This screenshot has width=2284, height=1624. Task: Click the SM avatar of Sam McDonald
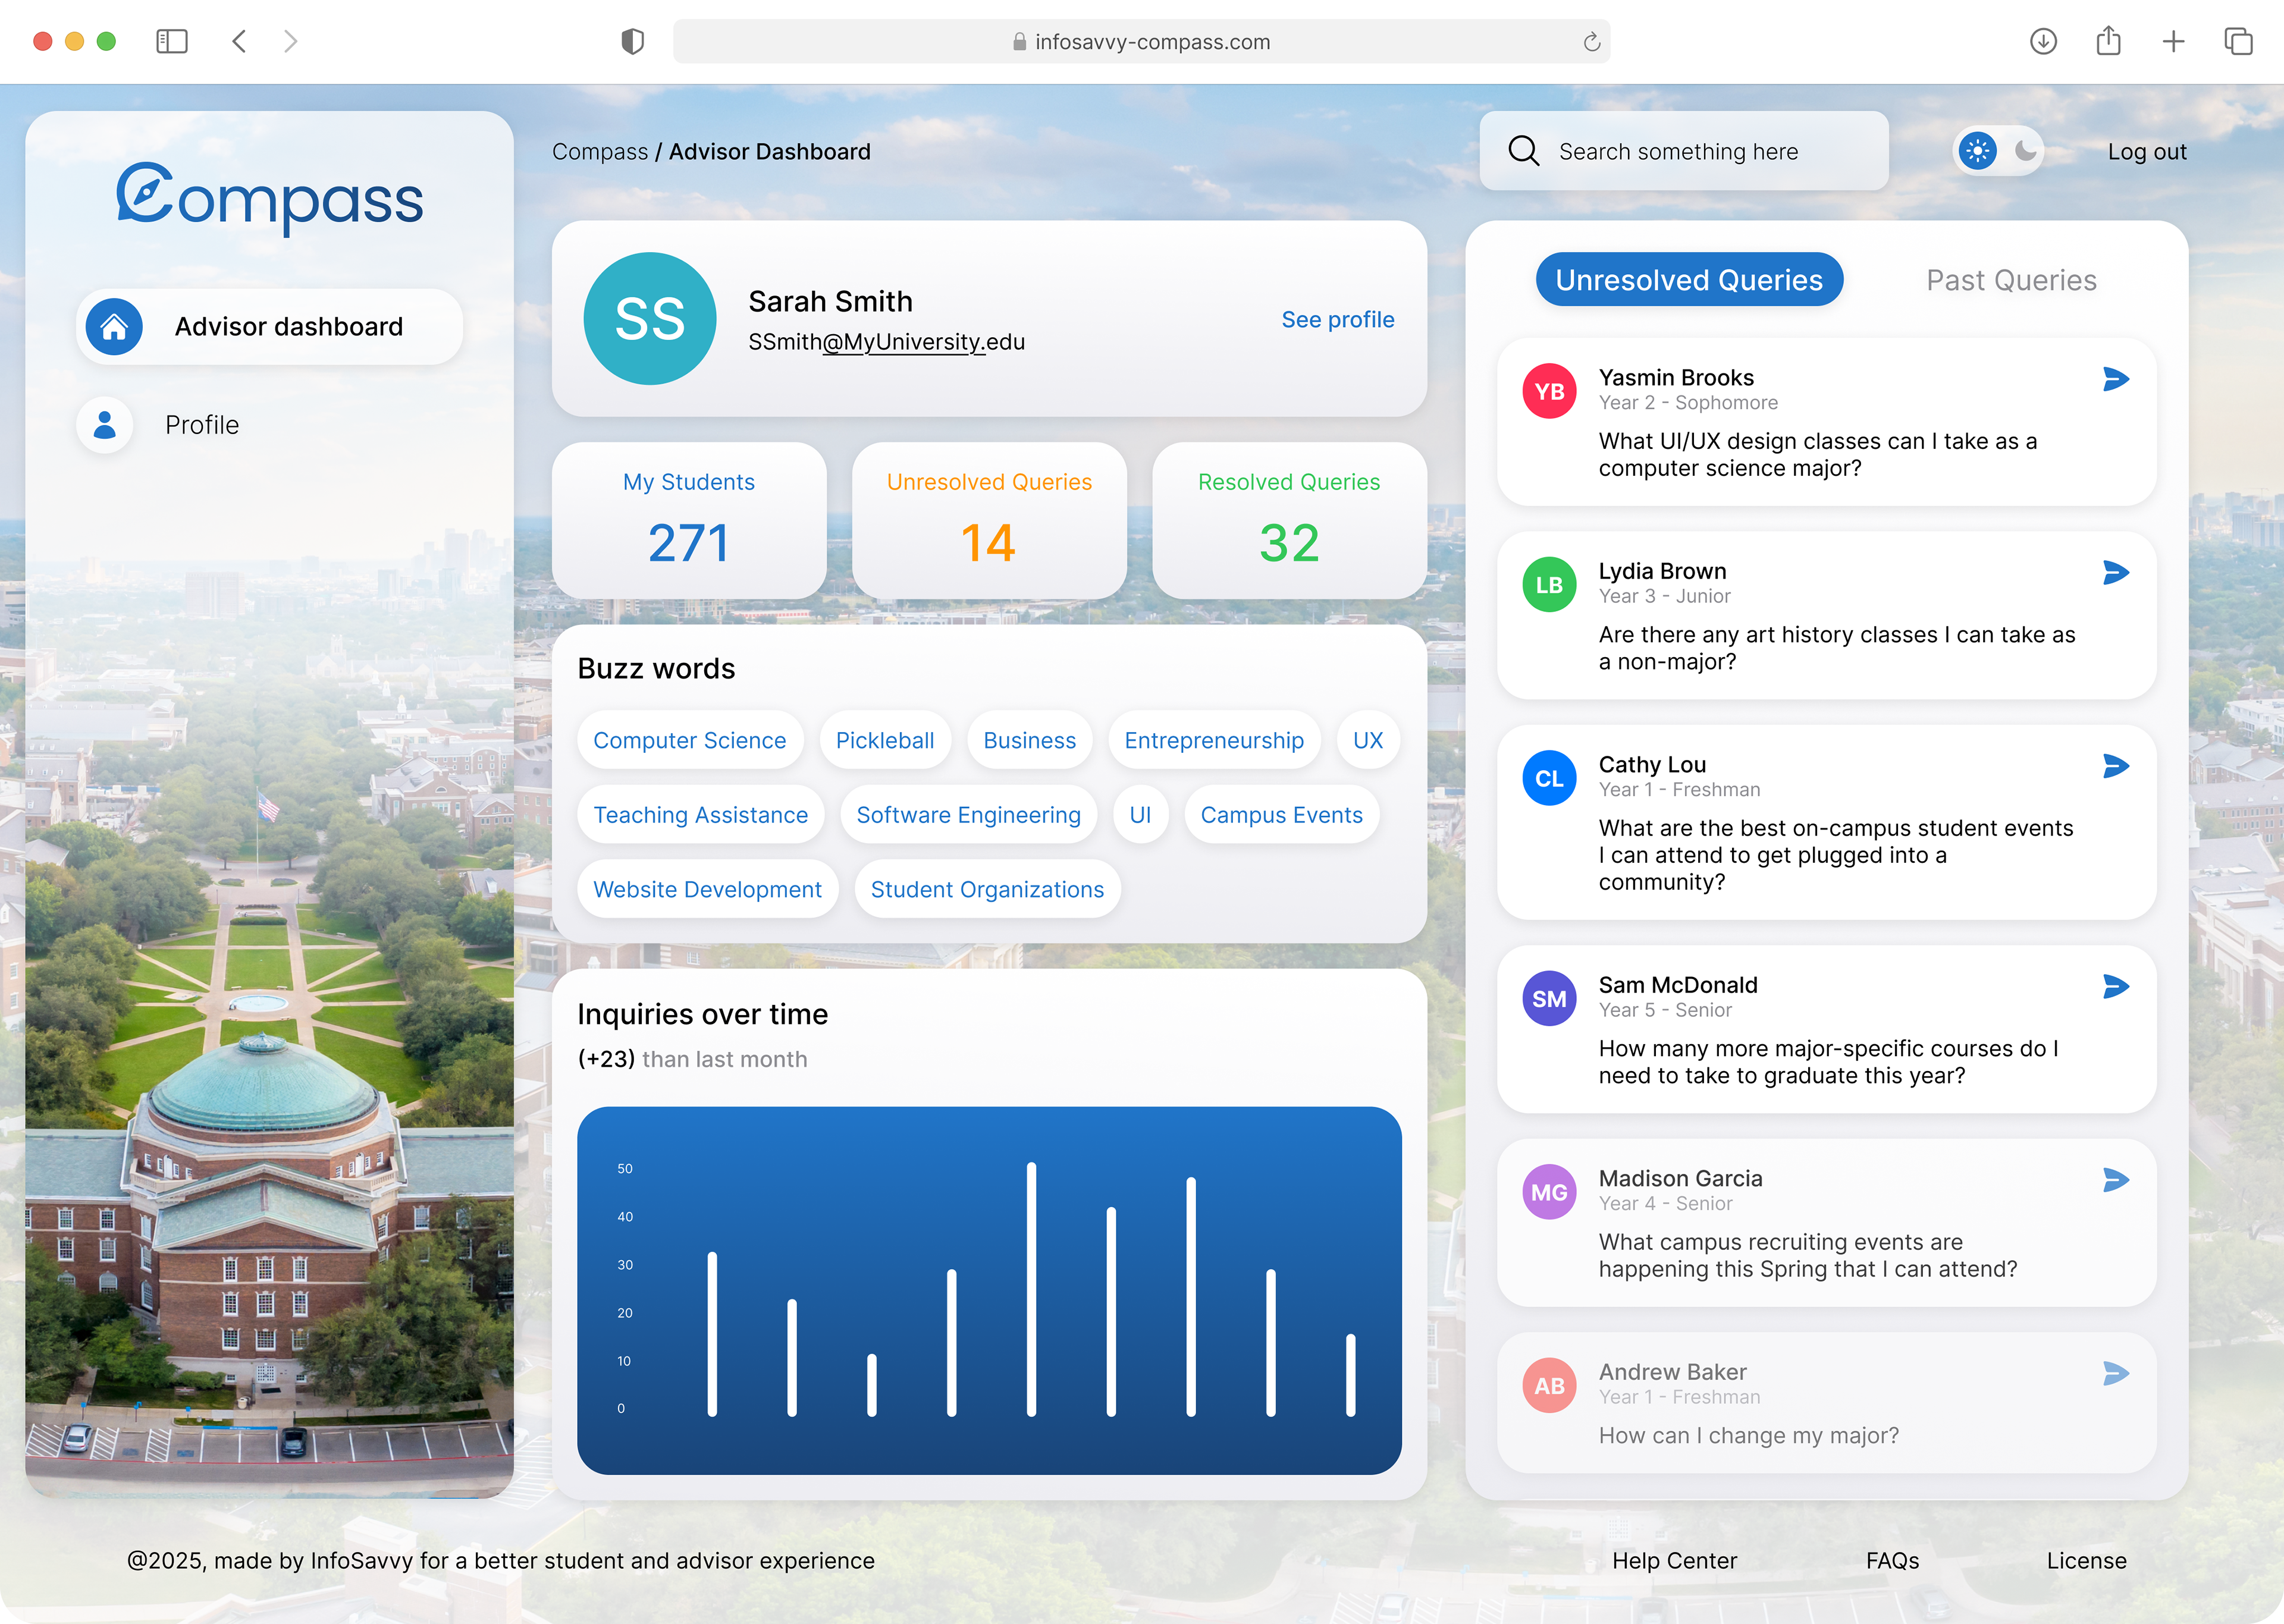[x=1549, y=998]
